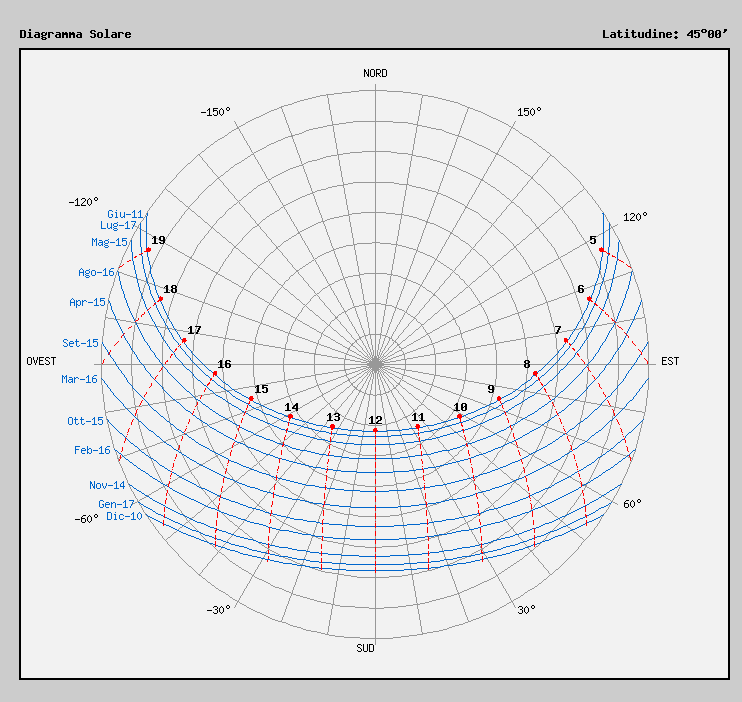Viewport: 742px width, 702px height.
Task: Click the Mar-16 date label
Action: tap(79, 379)
